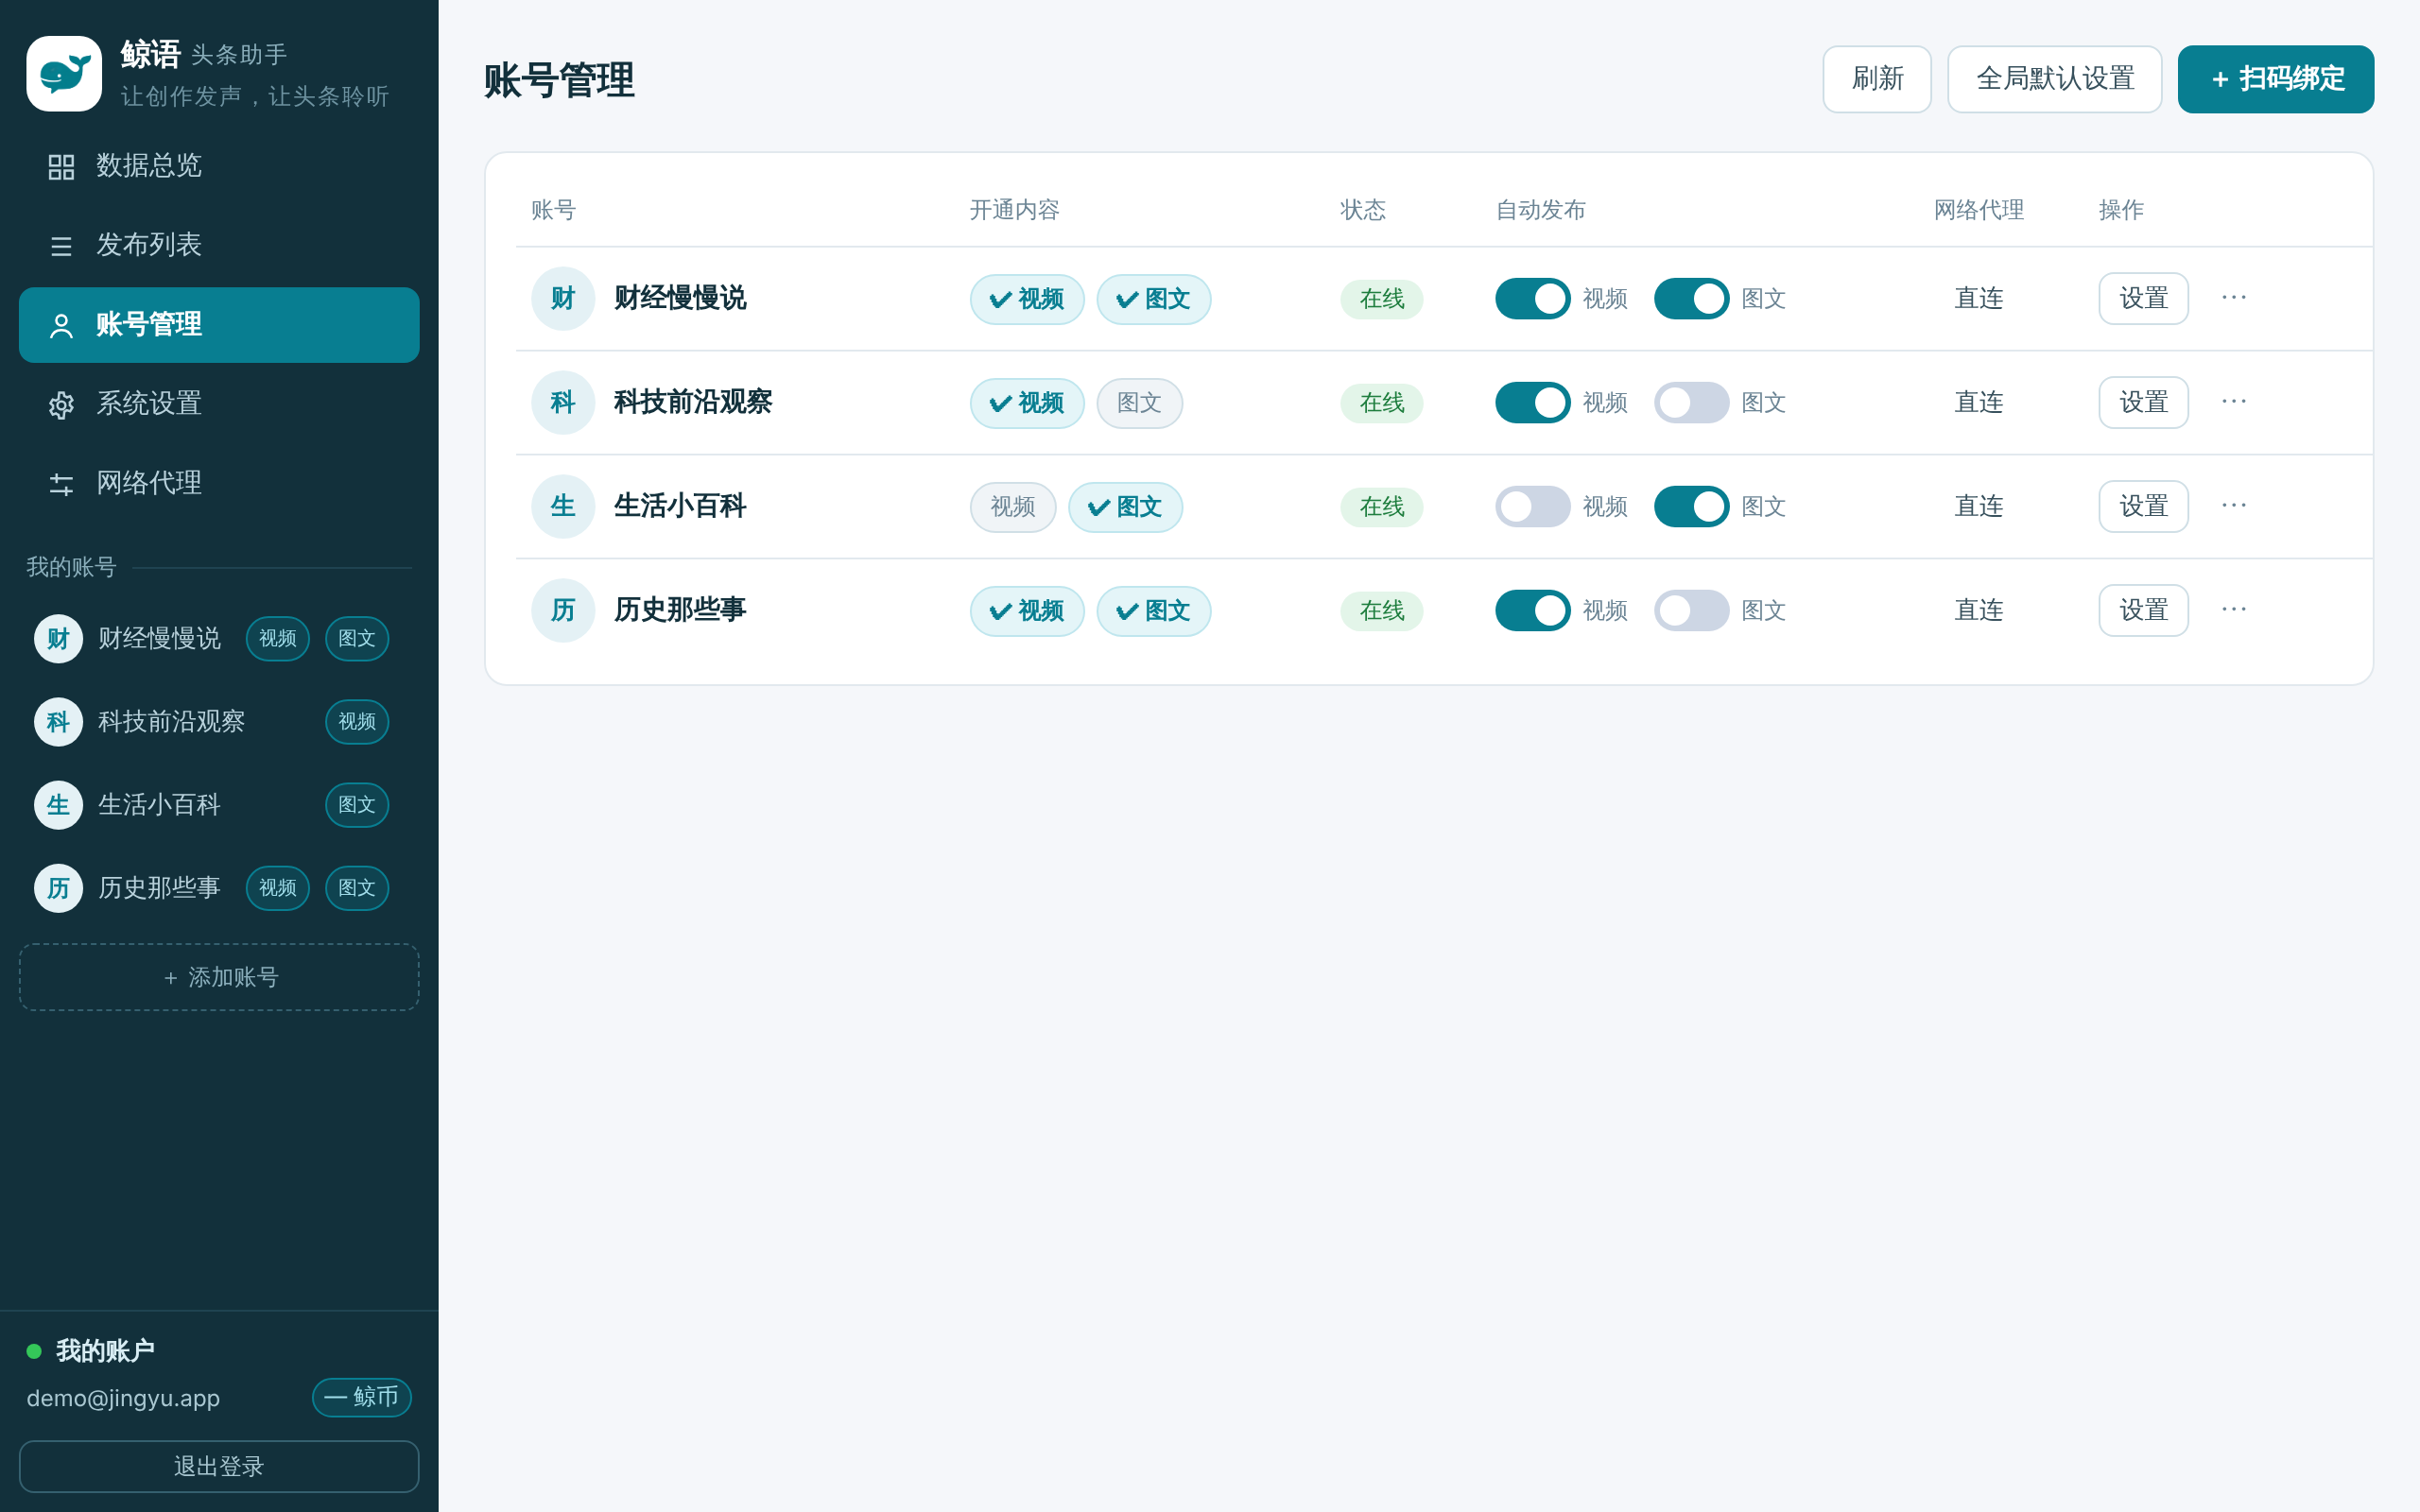This screenshot has width=2420, height=1512.
Task: Click the 发布列表 list icon
Action: click(61, 246)
